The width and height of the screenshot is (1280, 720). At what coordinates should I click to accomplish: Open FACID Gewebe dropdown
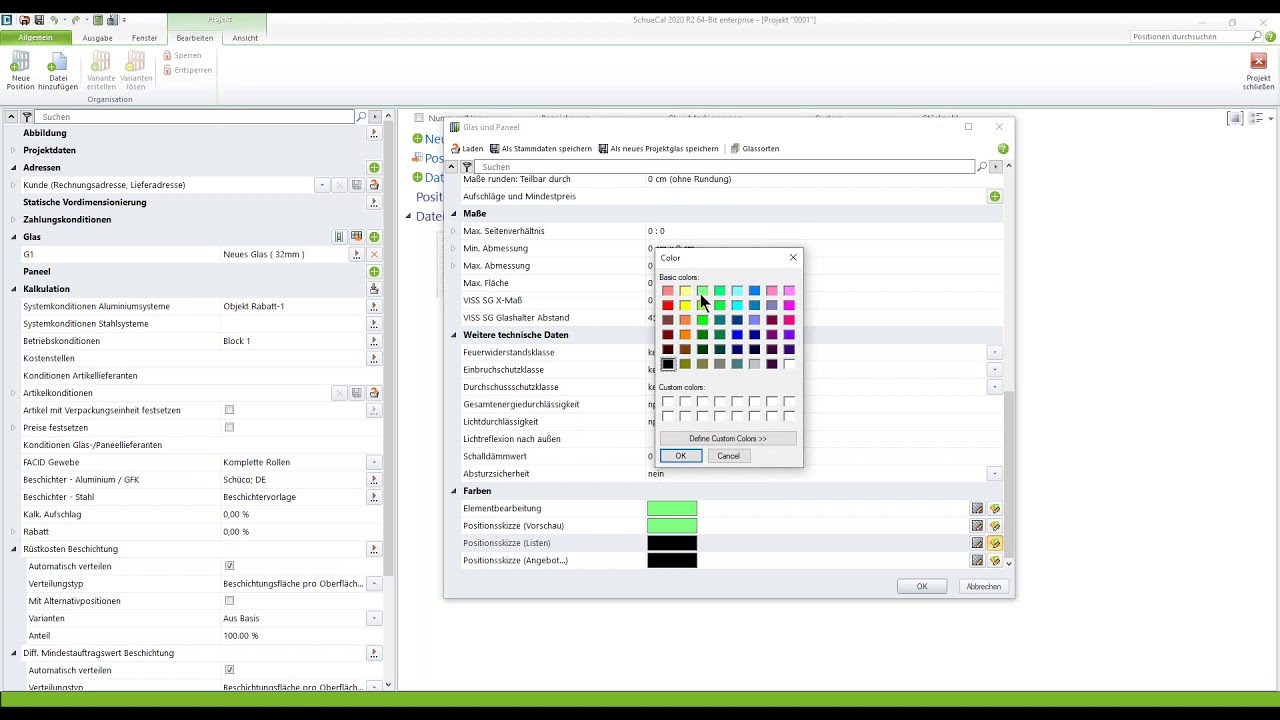click(x=374, y=462)
